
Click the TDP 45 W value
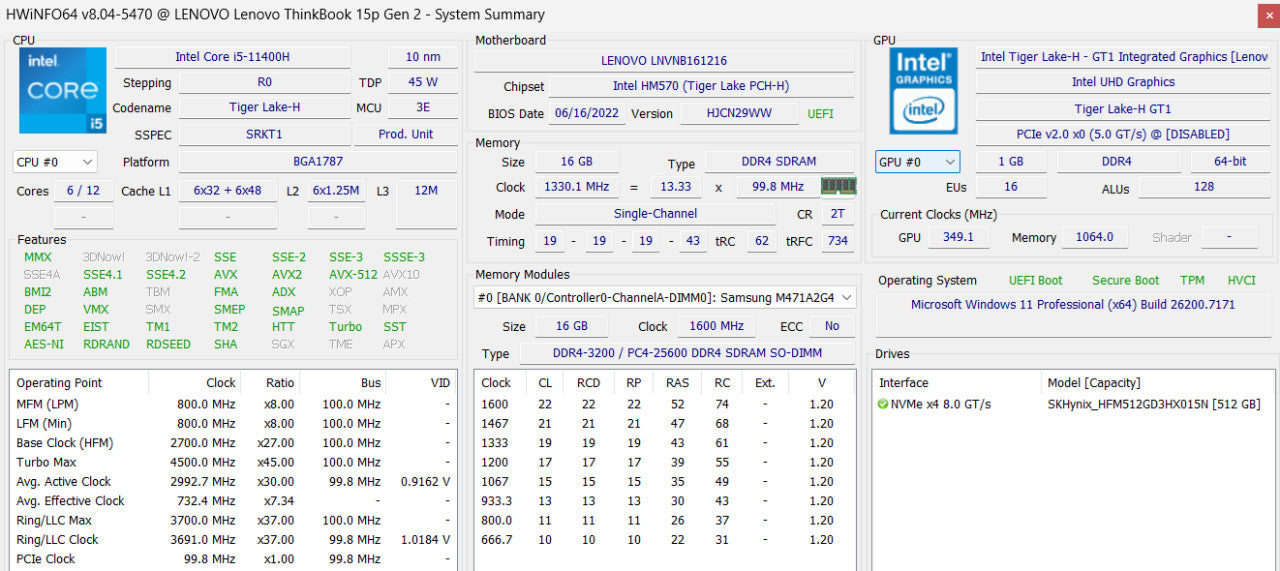423,82
